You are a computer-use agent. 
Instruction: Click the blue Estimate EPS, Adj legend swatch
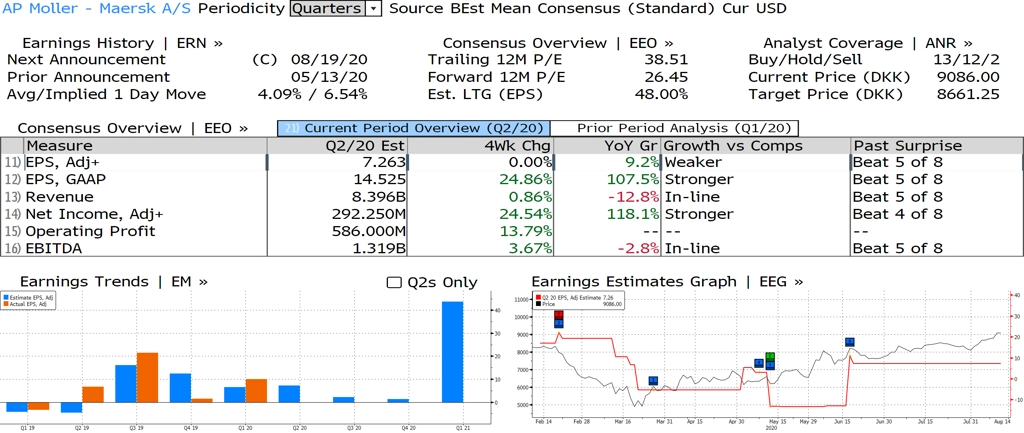[5, 298]
